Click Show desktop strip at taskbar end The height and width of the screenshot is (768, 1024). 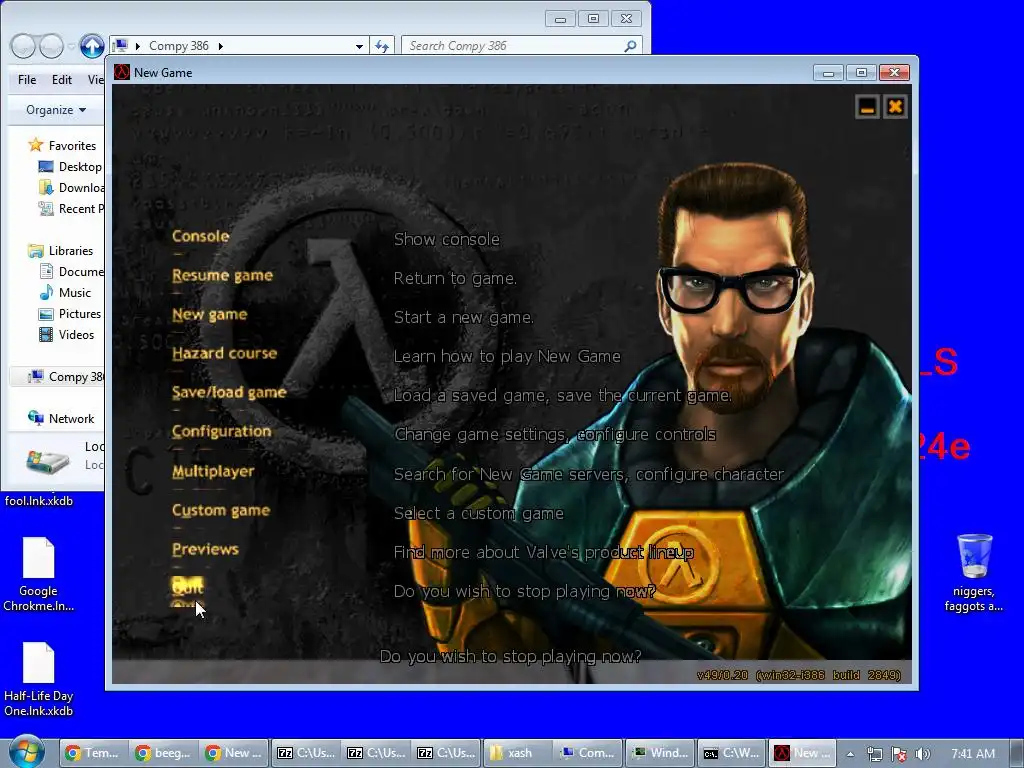(1017, 754)
